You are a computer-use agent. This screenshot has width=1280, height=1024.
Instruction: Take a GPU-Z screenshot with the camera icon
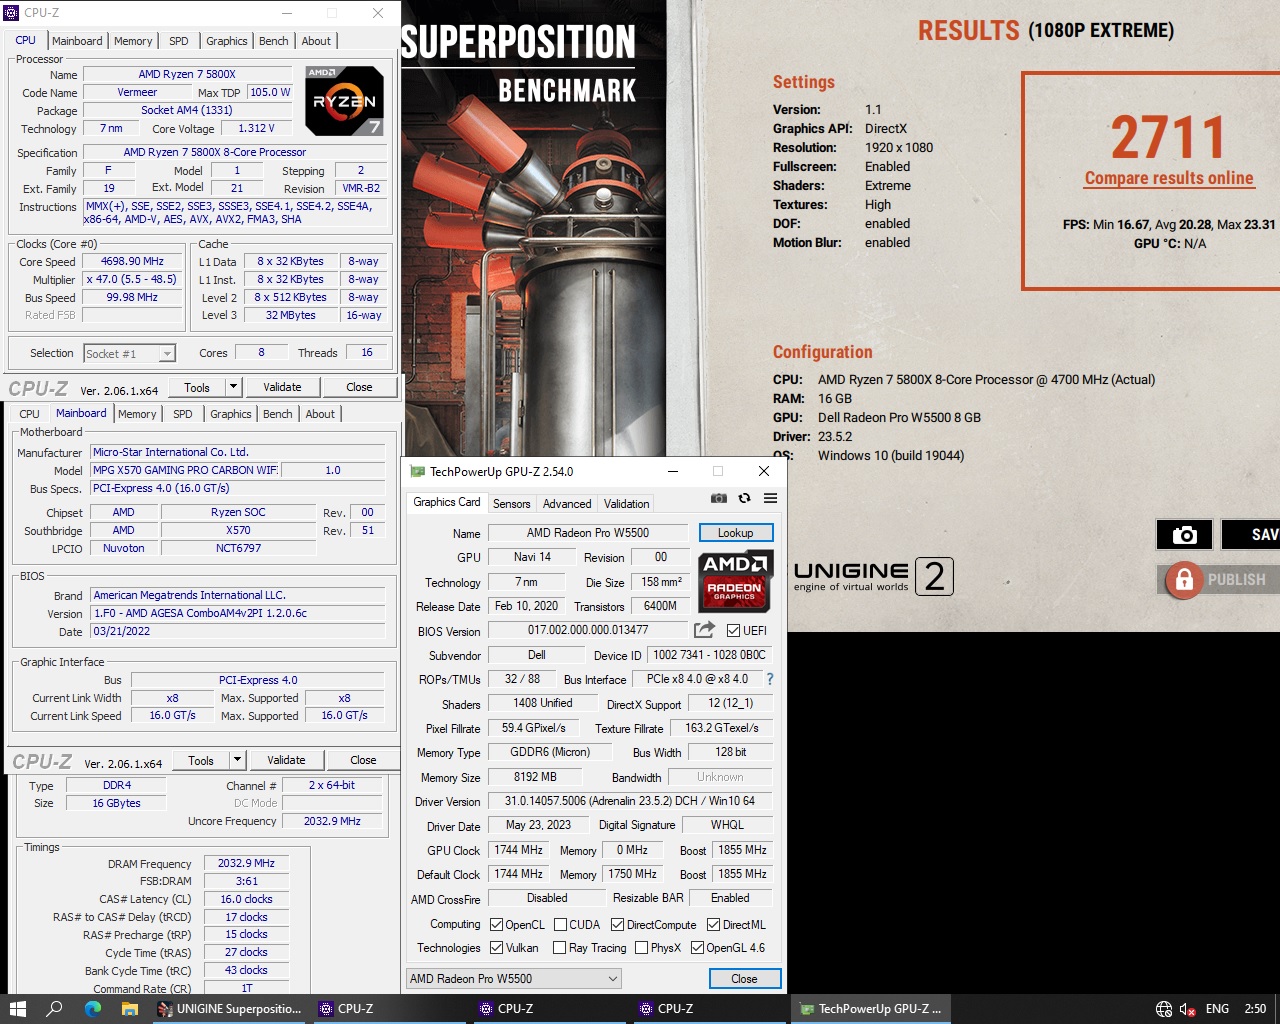[x=718, y=498]
